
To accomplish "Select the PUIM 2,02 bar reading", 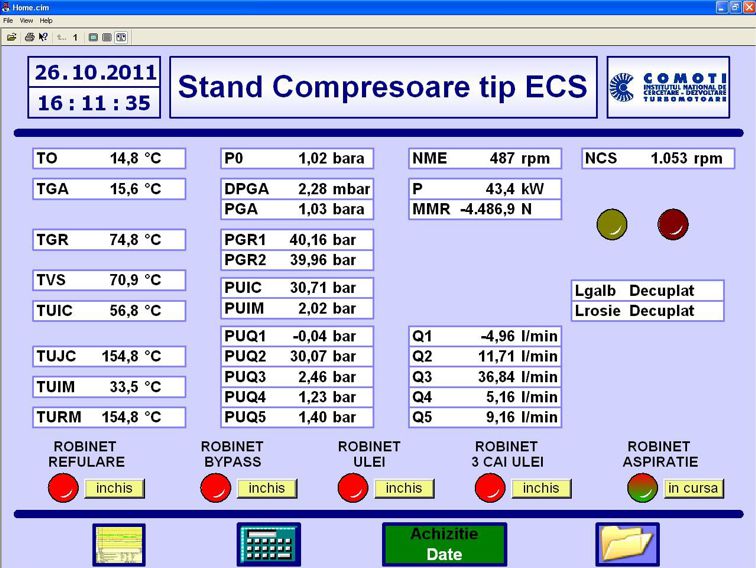I will [x=297, y=309].
